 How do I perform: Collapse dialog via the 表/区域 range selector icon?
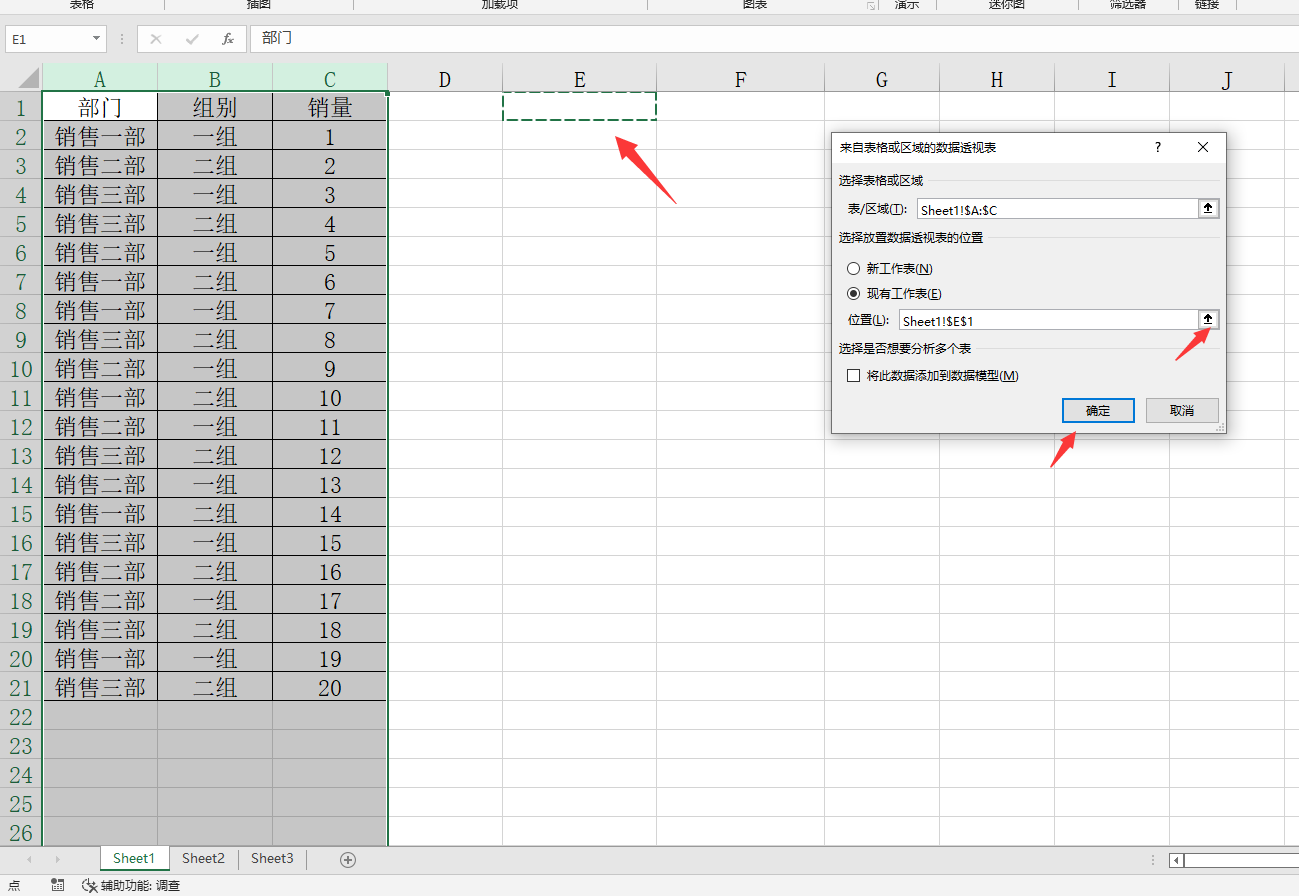click(x=1208, y=209)
